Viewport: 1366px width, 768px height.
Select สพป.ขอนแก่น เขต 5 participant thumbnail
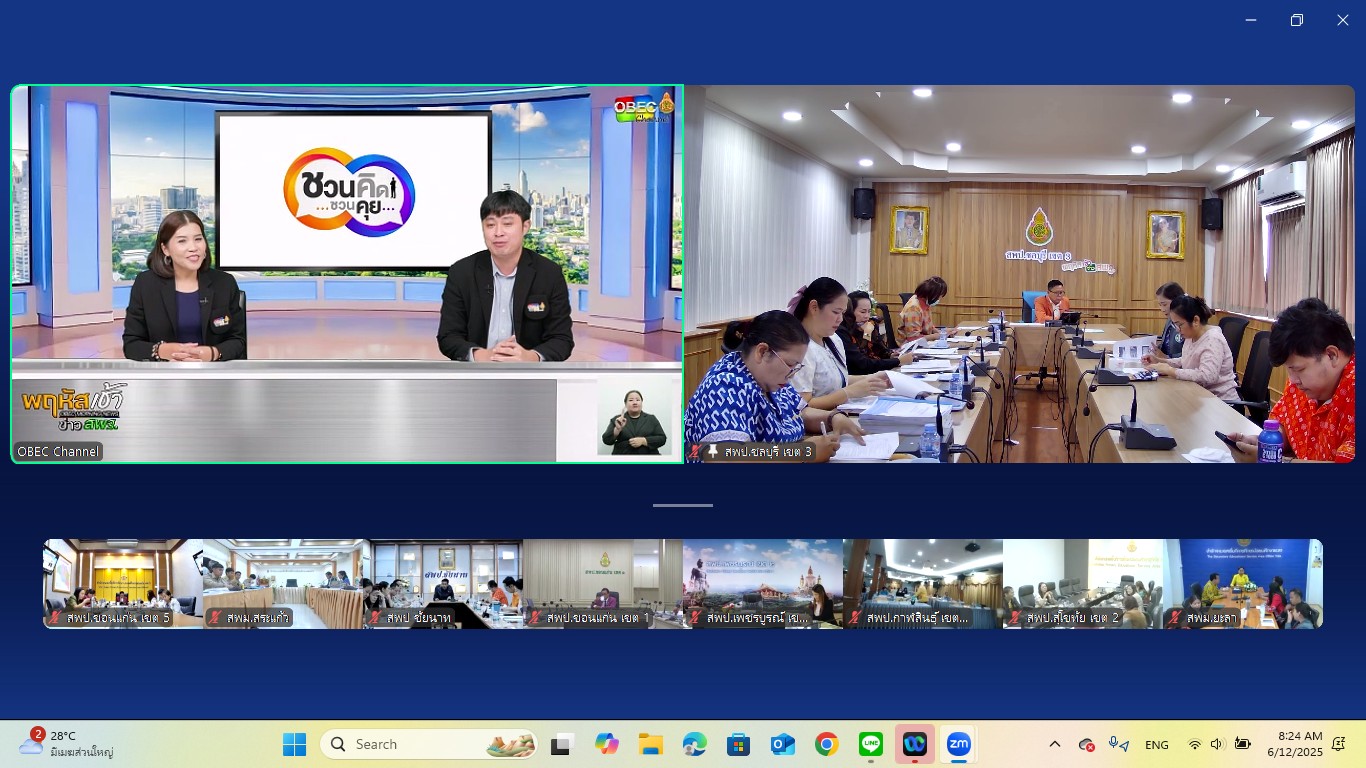(123, 583)
